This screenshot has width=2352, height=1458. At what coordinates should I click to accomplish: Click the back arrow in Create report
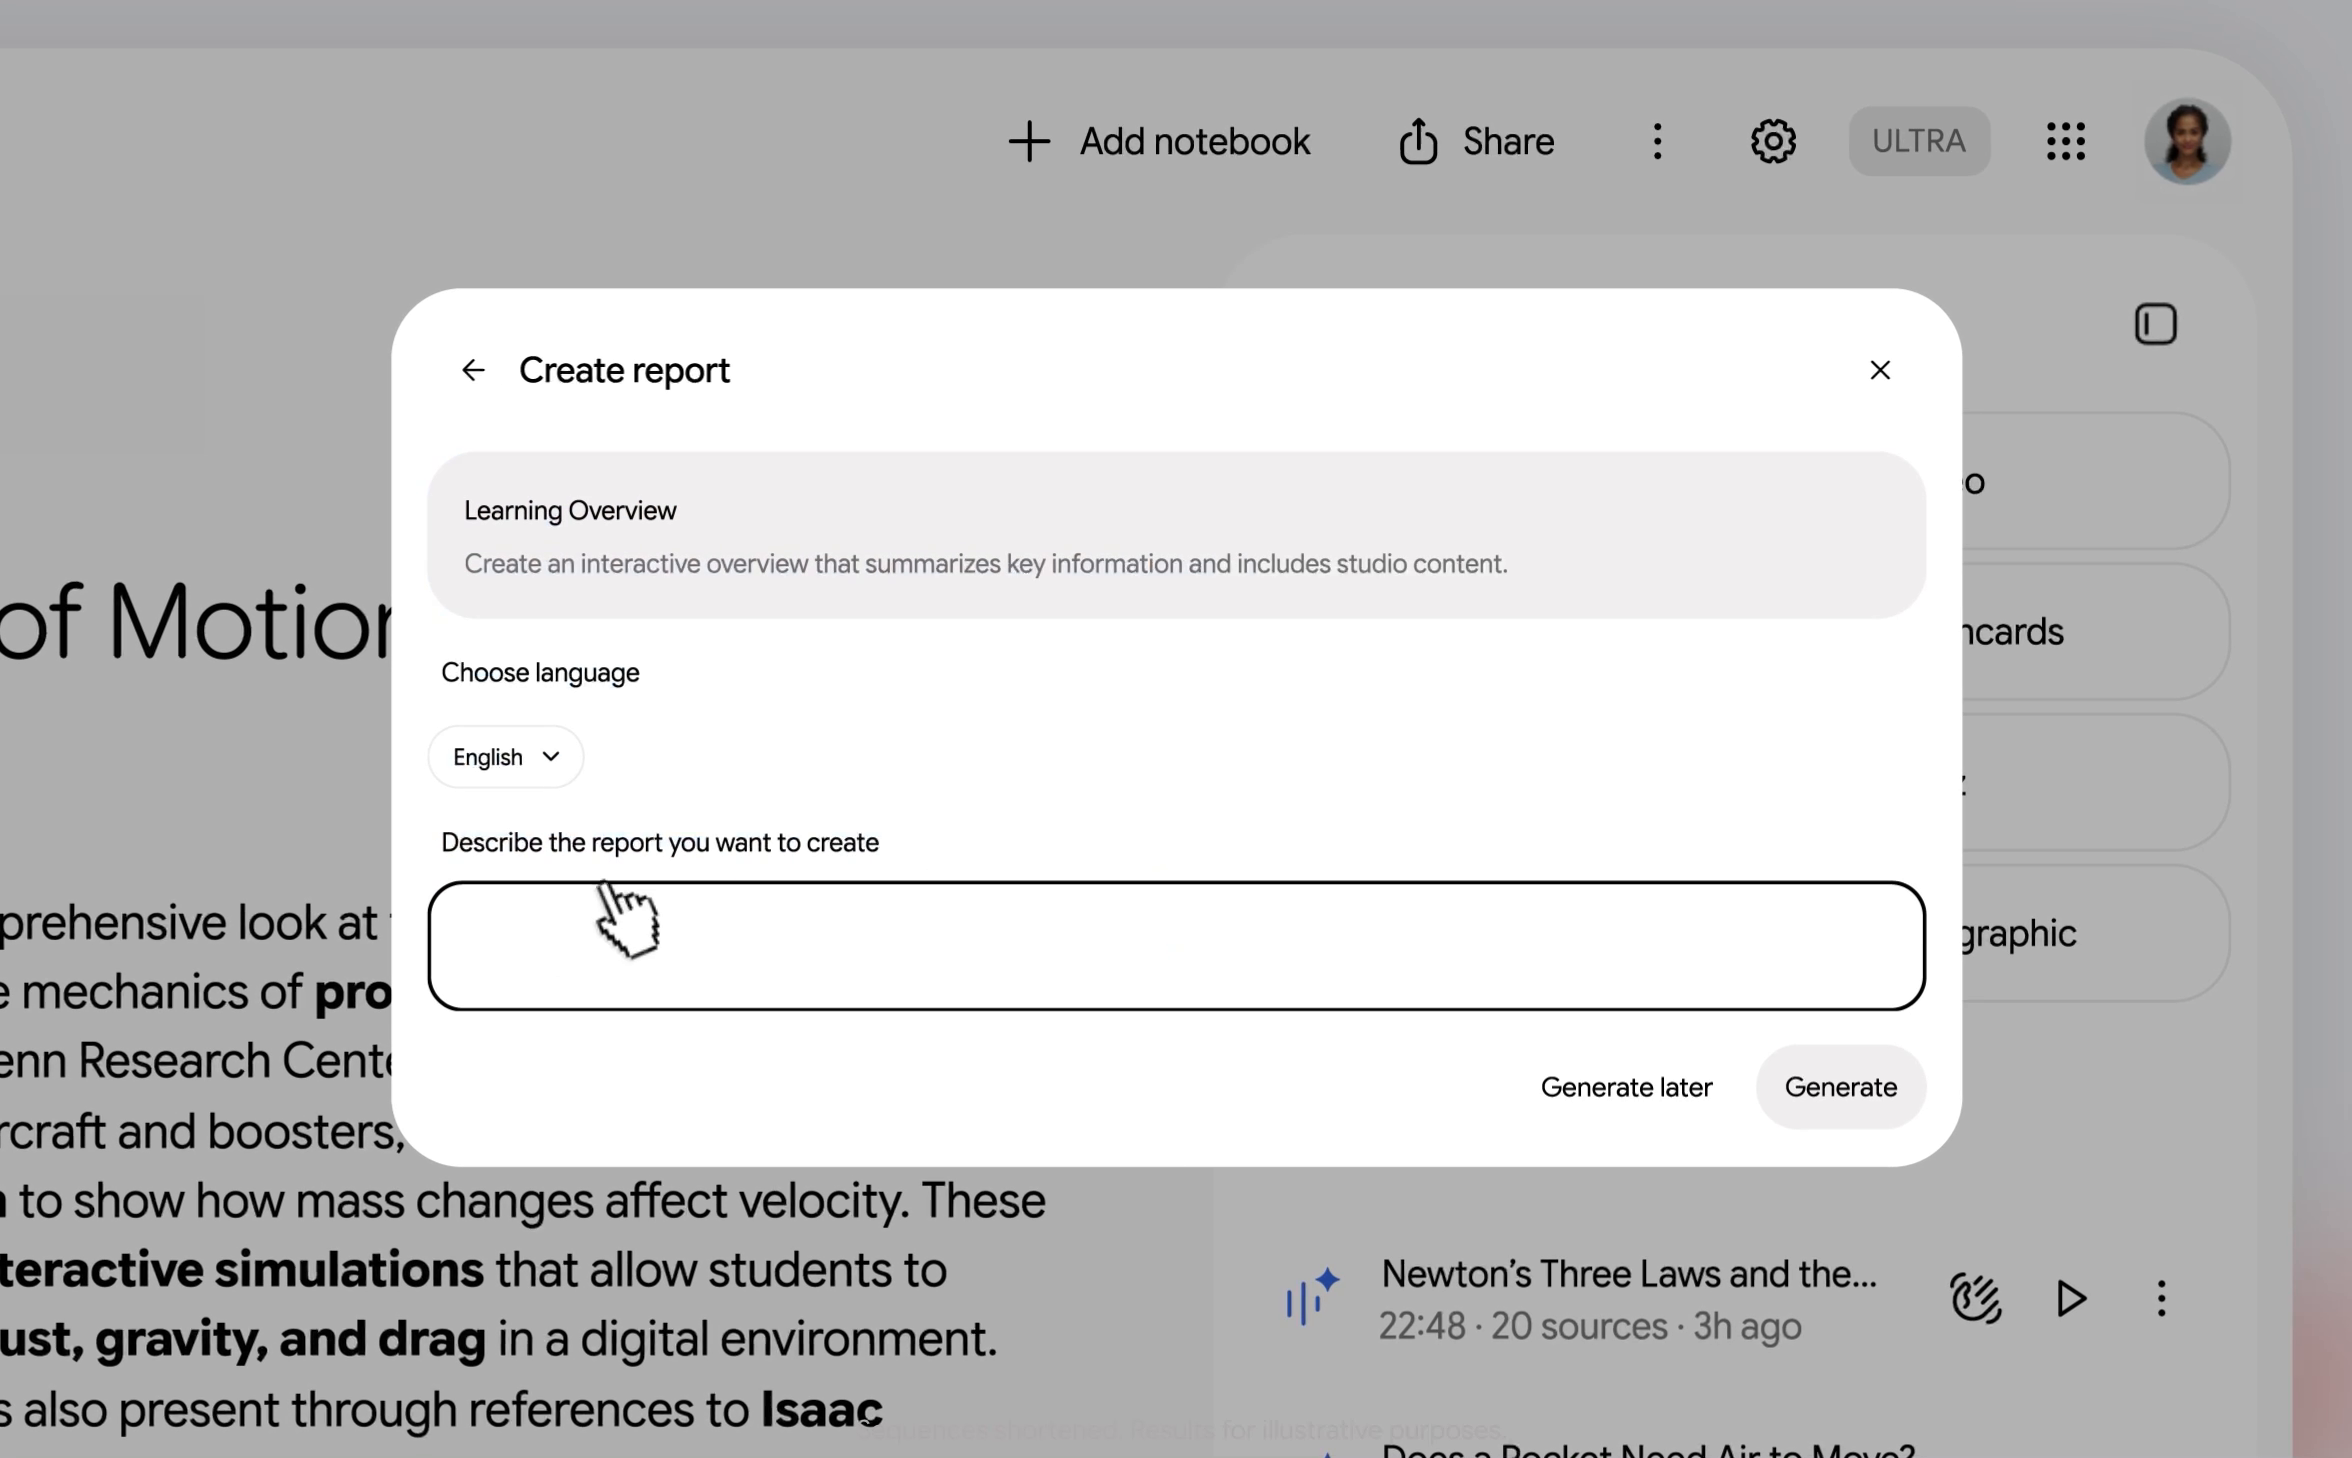pyautogui.click(x=473, y=370)
